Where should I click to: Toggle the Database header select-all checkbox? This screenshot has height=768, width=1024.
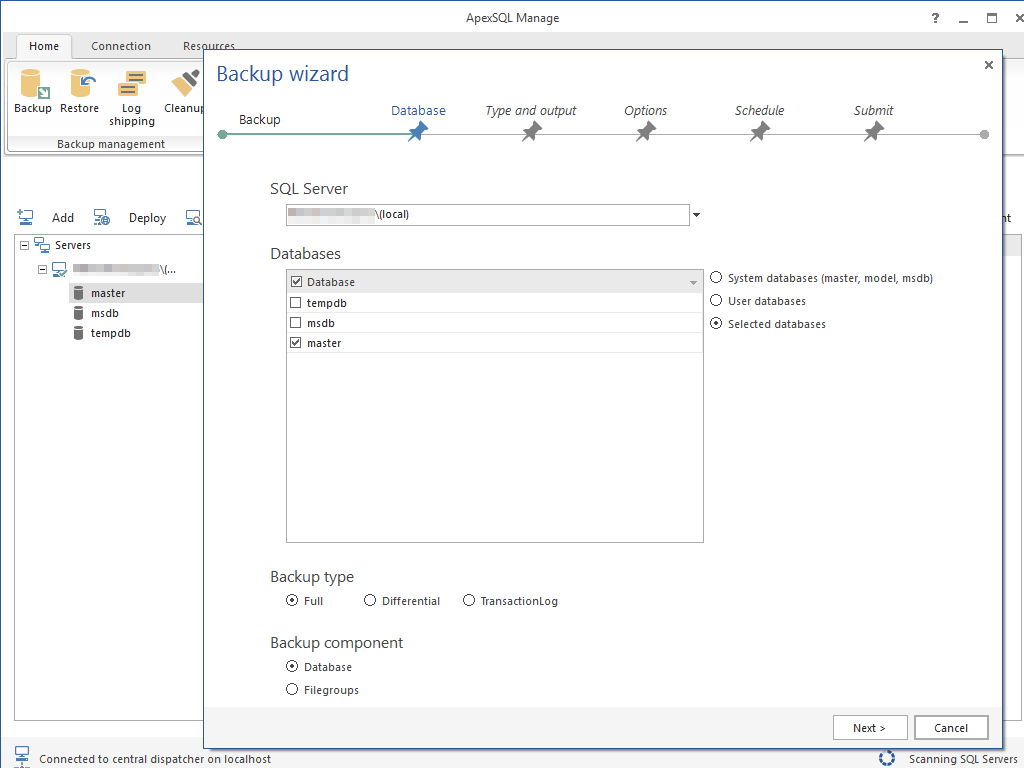click(x=296, y=281)
